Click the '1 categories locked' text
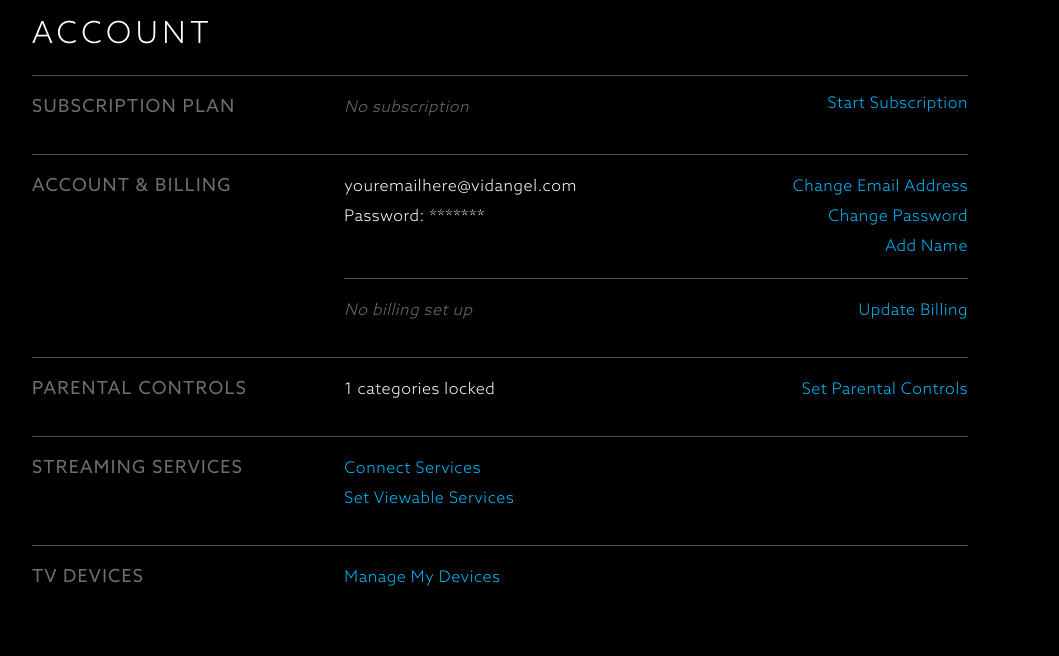The height and width of the screenshot is (656, 1059). click(x=419, y=389)
